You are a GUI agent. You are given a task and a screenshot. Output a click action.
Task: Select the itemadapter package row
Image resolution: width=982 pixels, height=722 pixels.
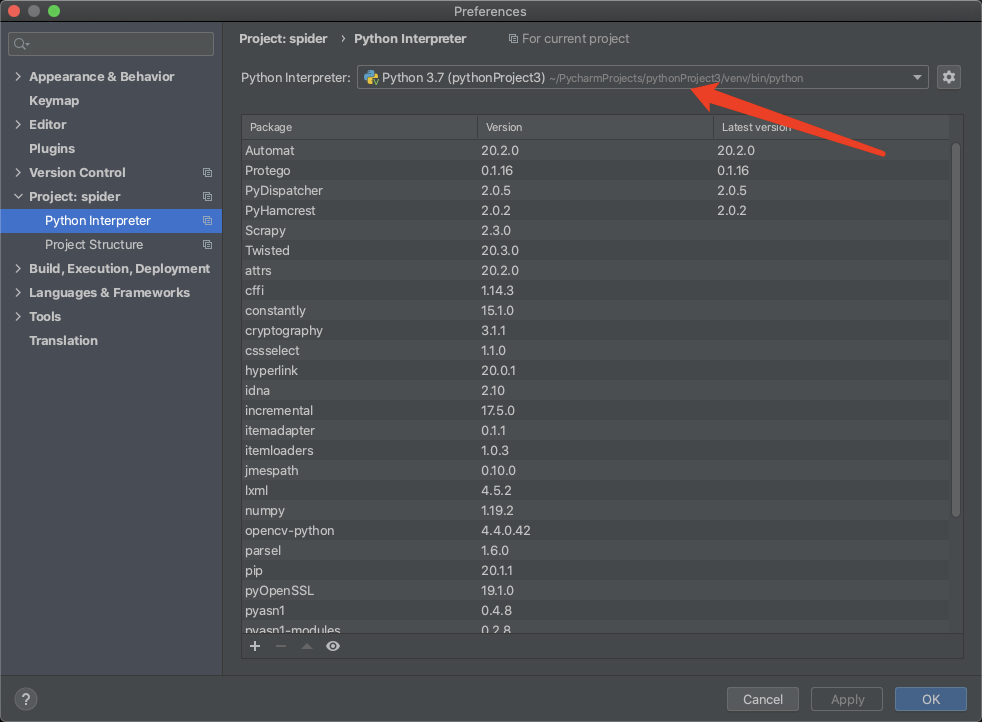pyautogui.click(x=596, y=431)
